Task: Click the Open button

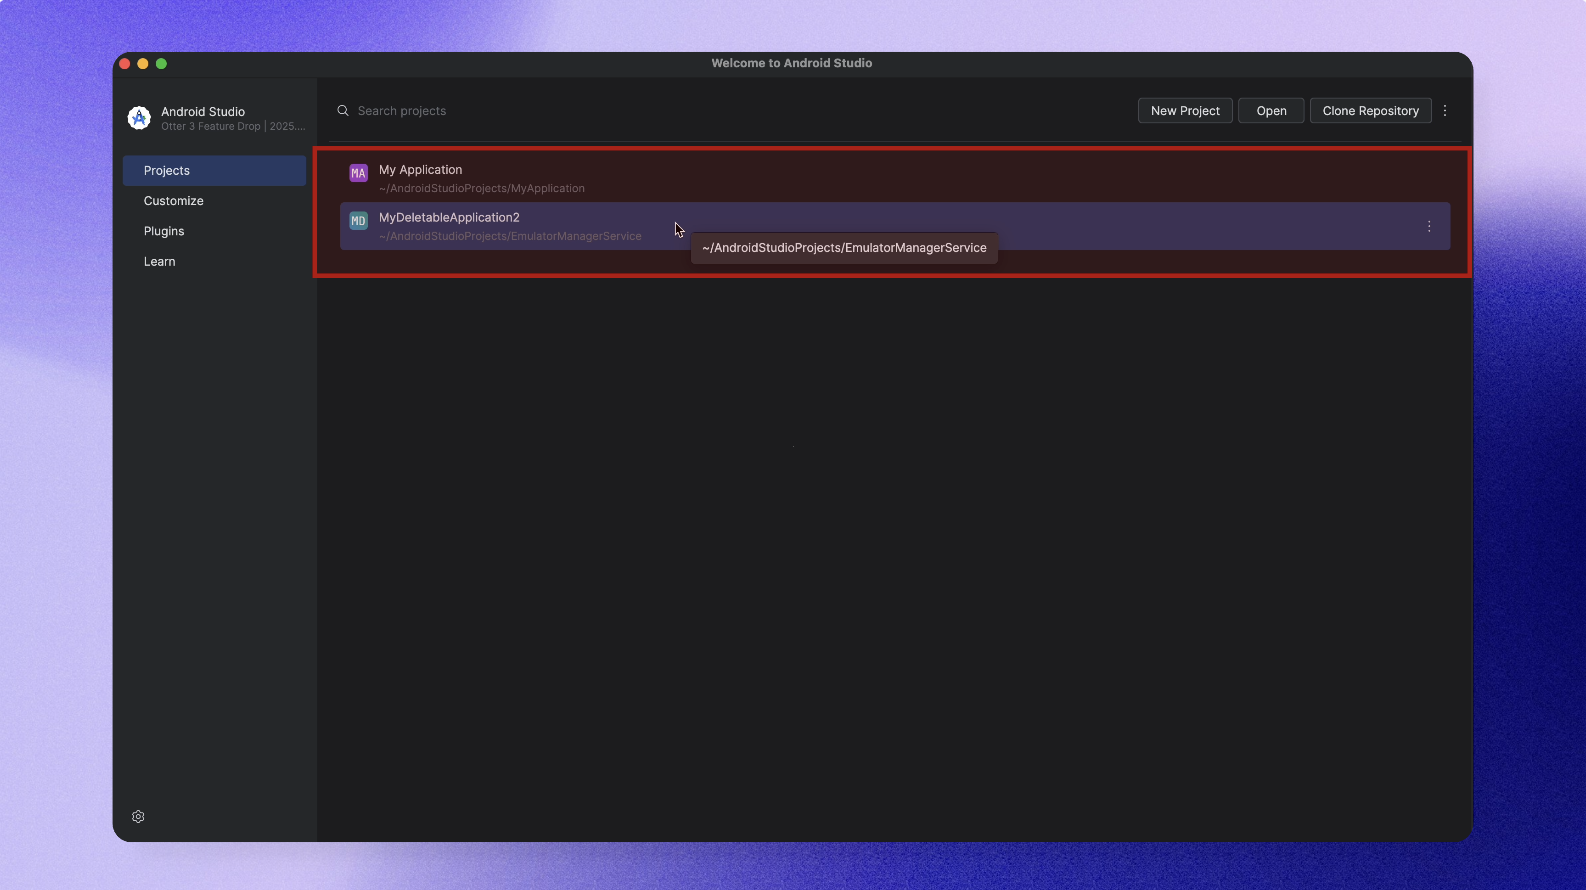Action: click(x=1271, y=111)
